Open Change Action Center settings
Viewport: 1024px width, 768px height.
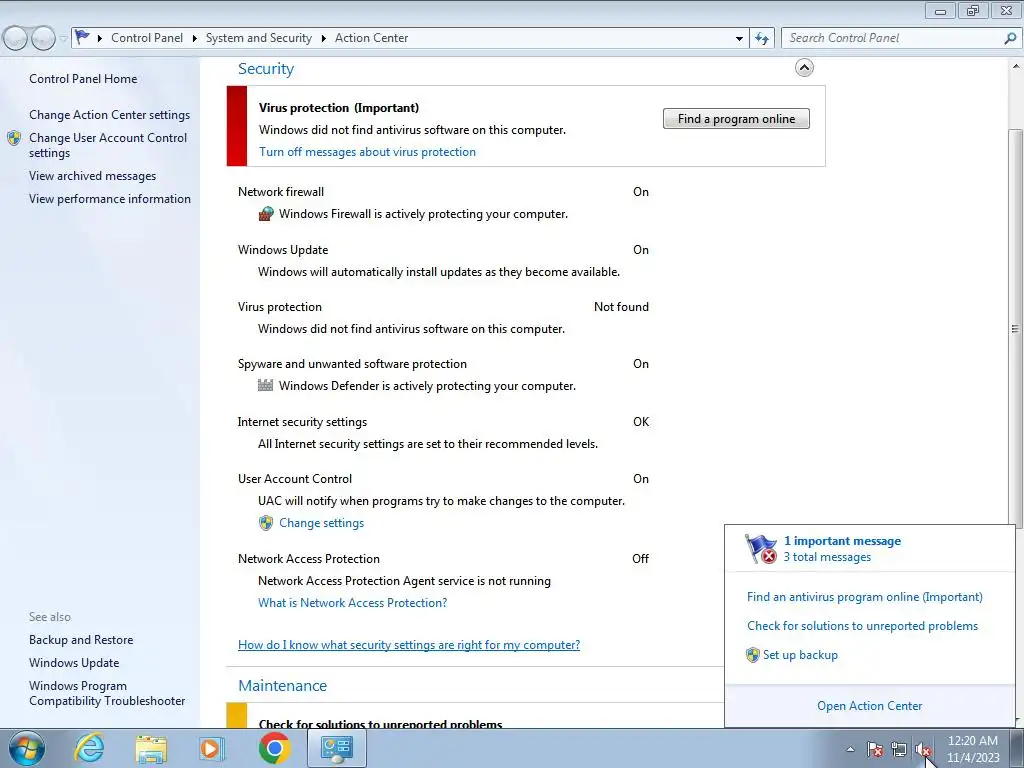point(109,115)
